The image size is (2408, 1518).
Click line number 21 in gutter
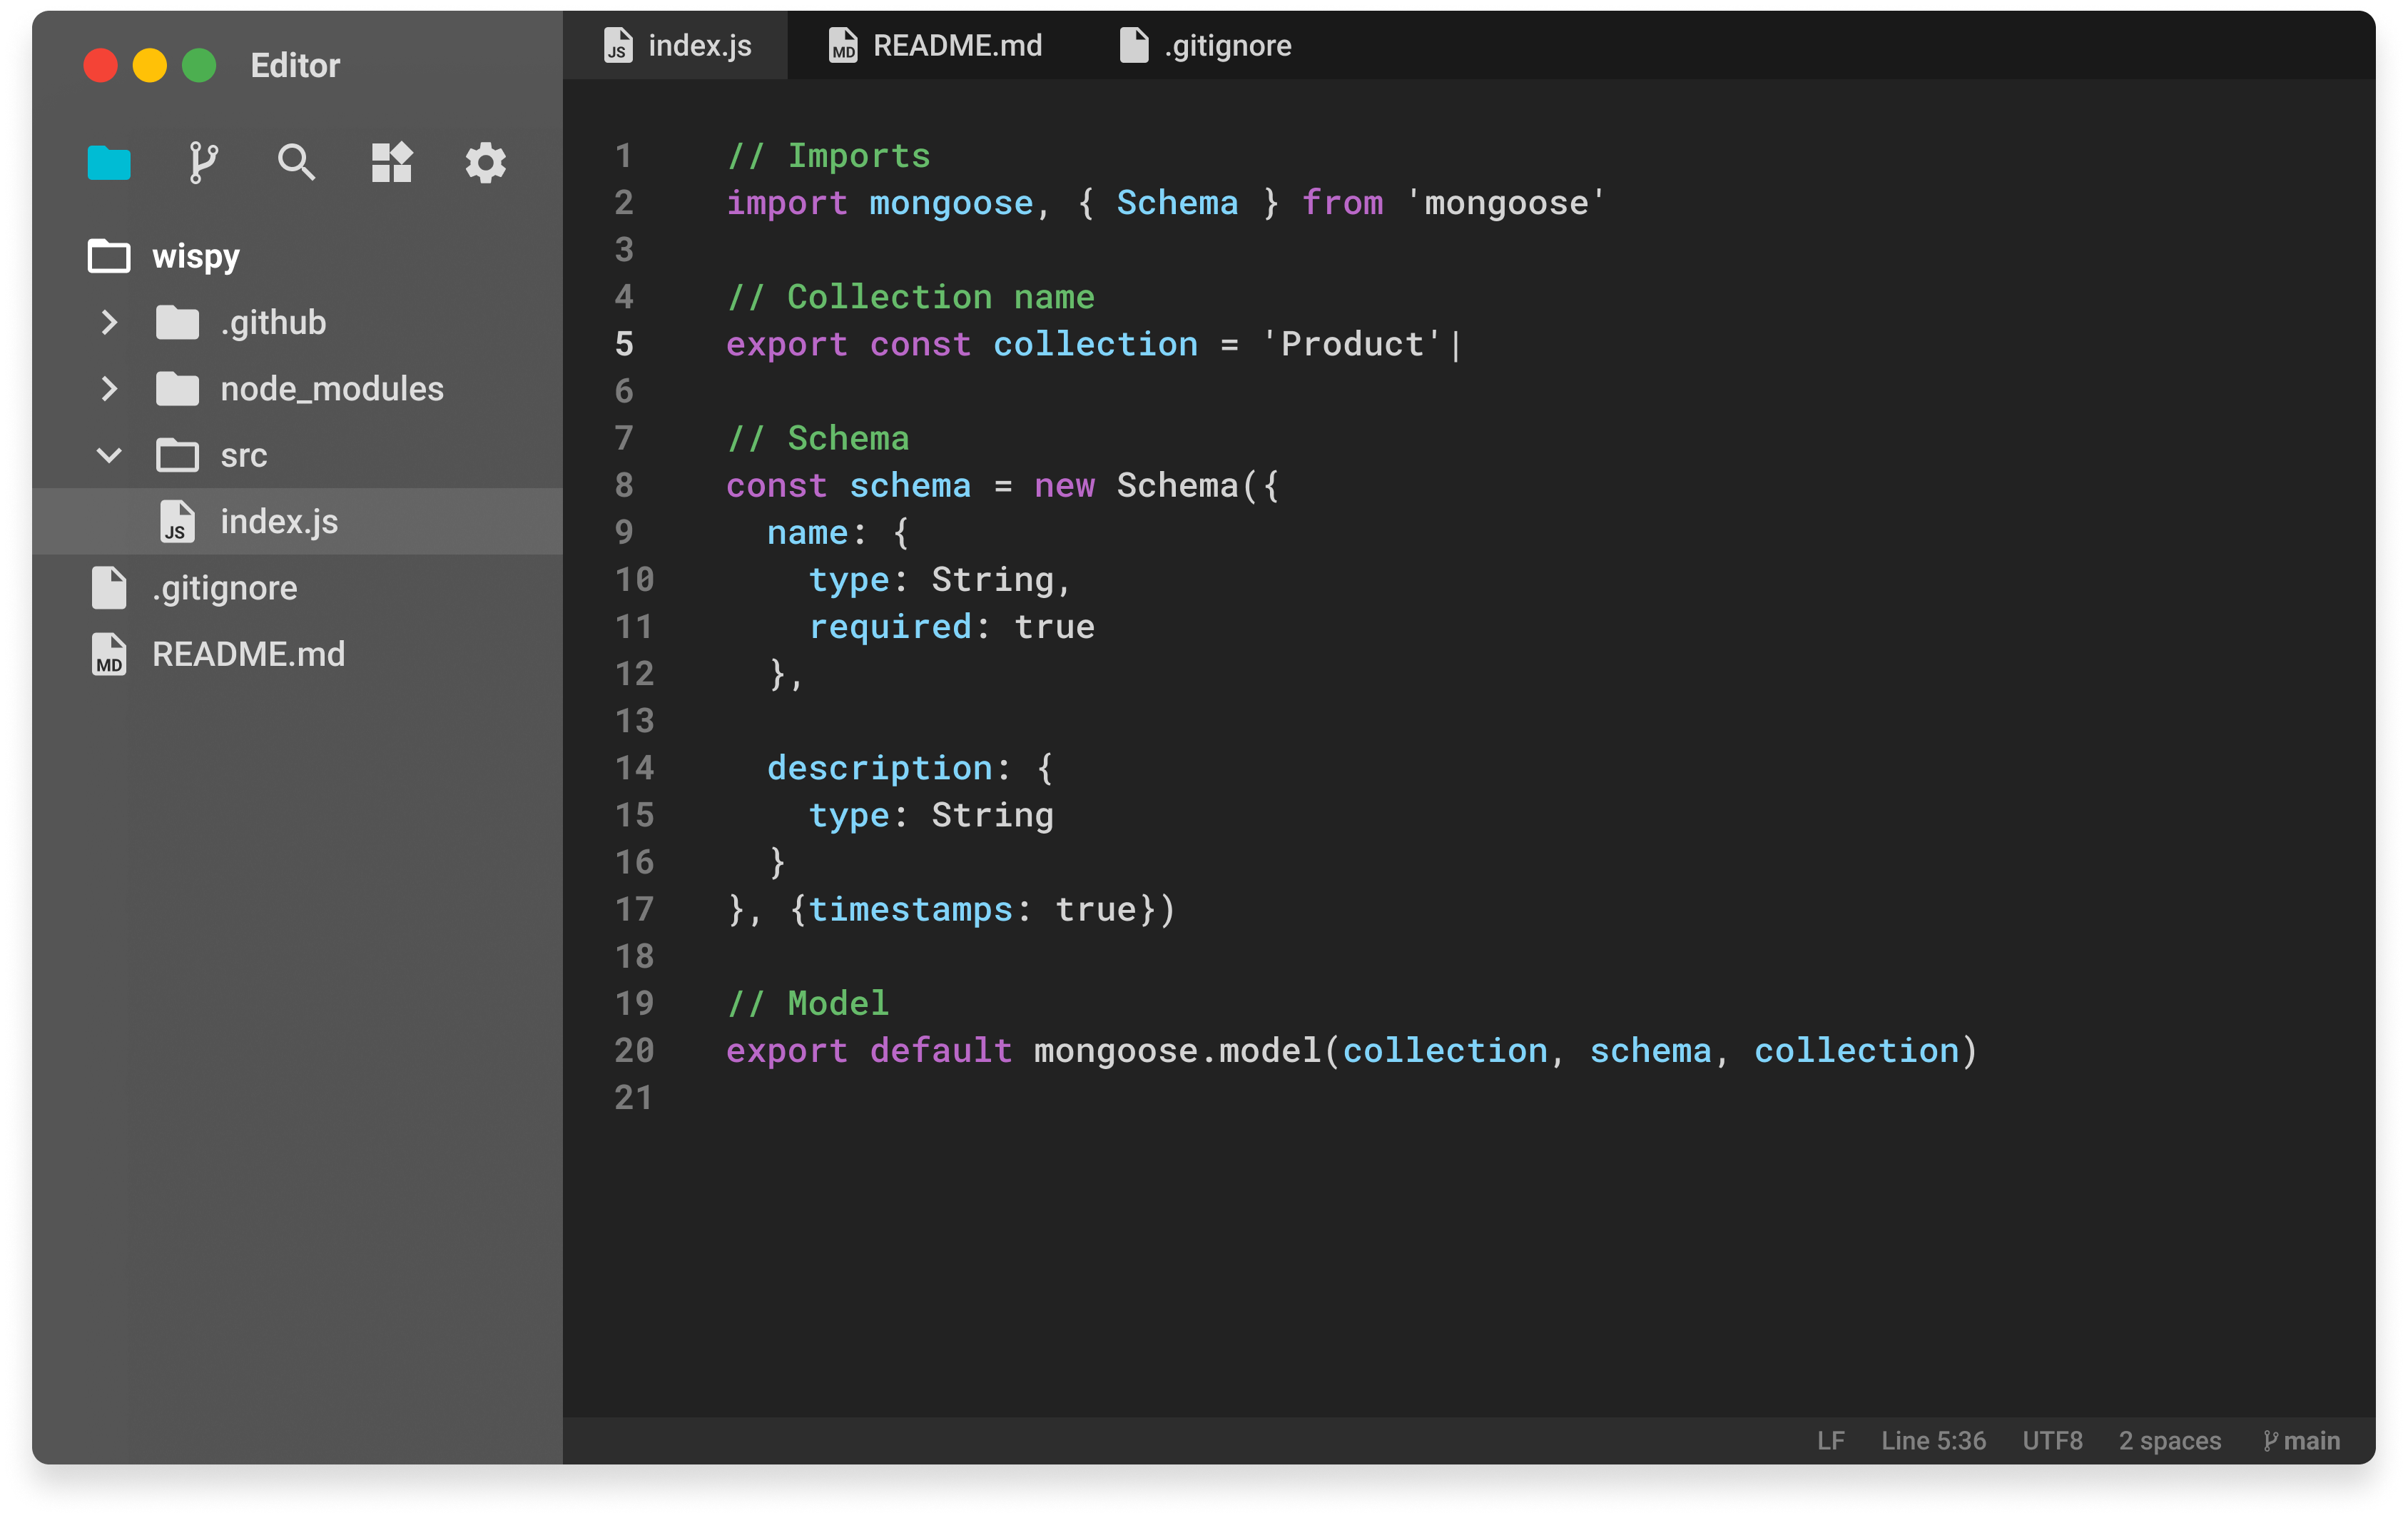[x=634, y=1098]
